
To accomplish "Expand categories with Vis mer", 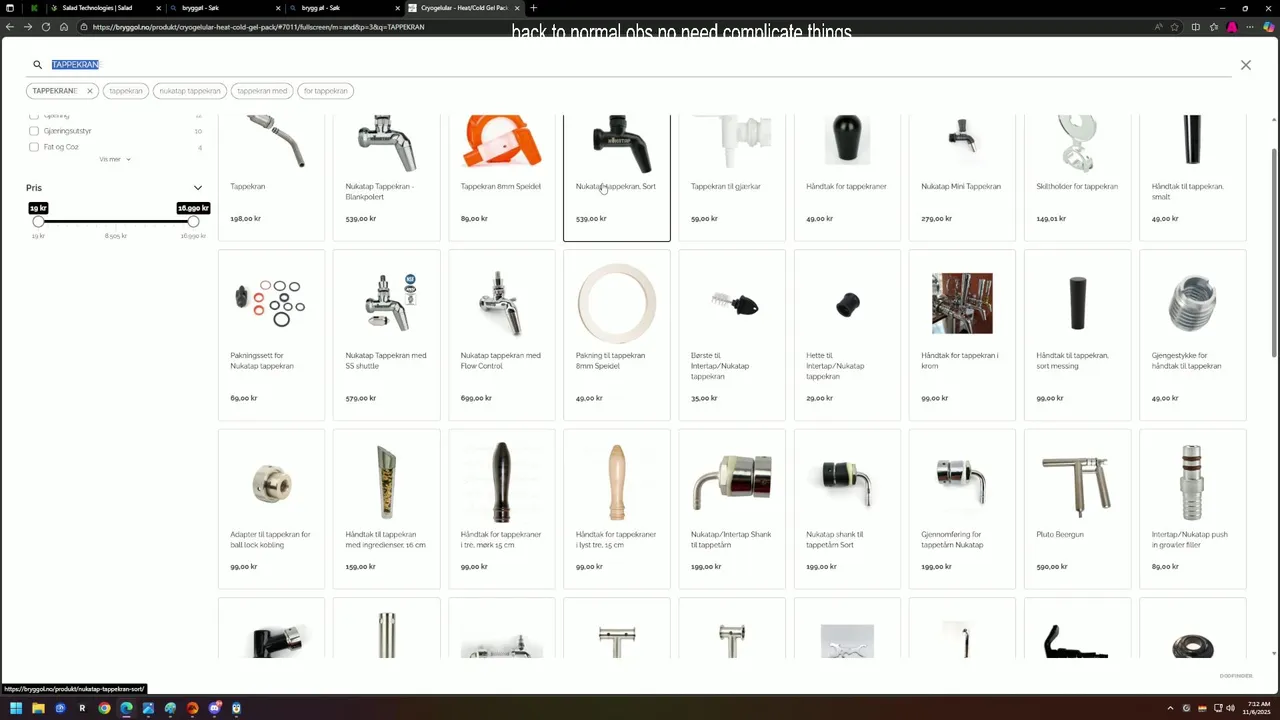I will [x=114, y=159].
